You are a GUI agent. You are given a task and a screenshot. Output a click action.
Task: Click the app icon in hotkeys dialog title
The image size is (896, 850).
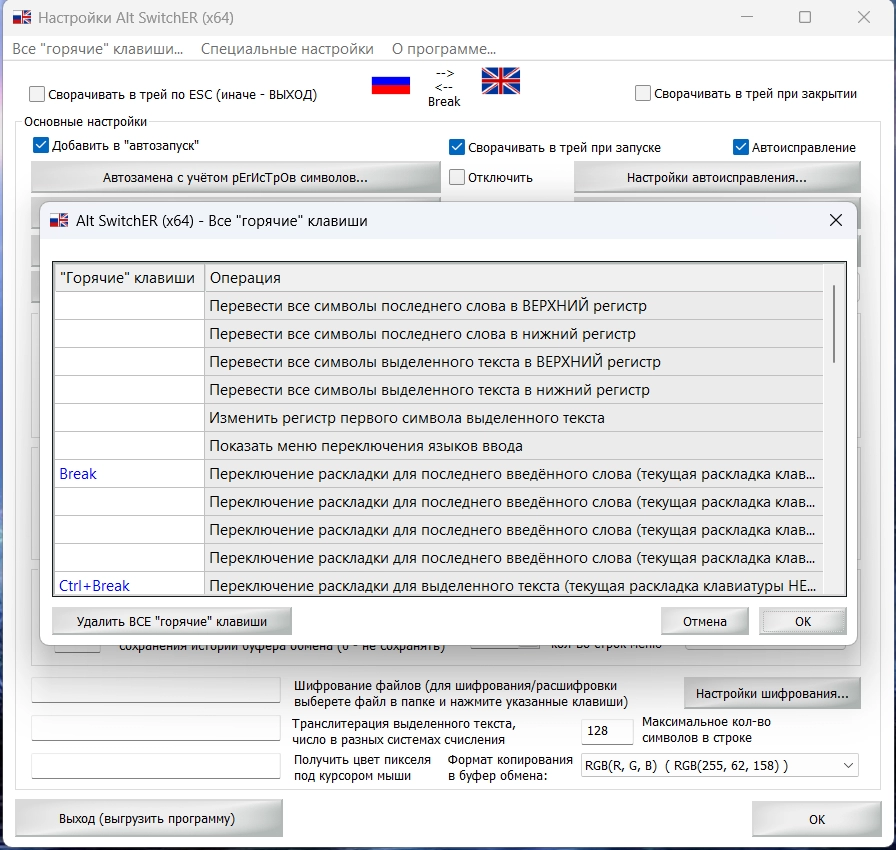[x=59, y=220]
